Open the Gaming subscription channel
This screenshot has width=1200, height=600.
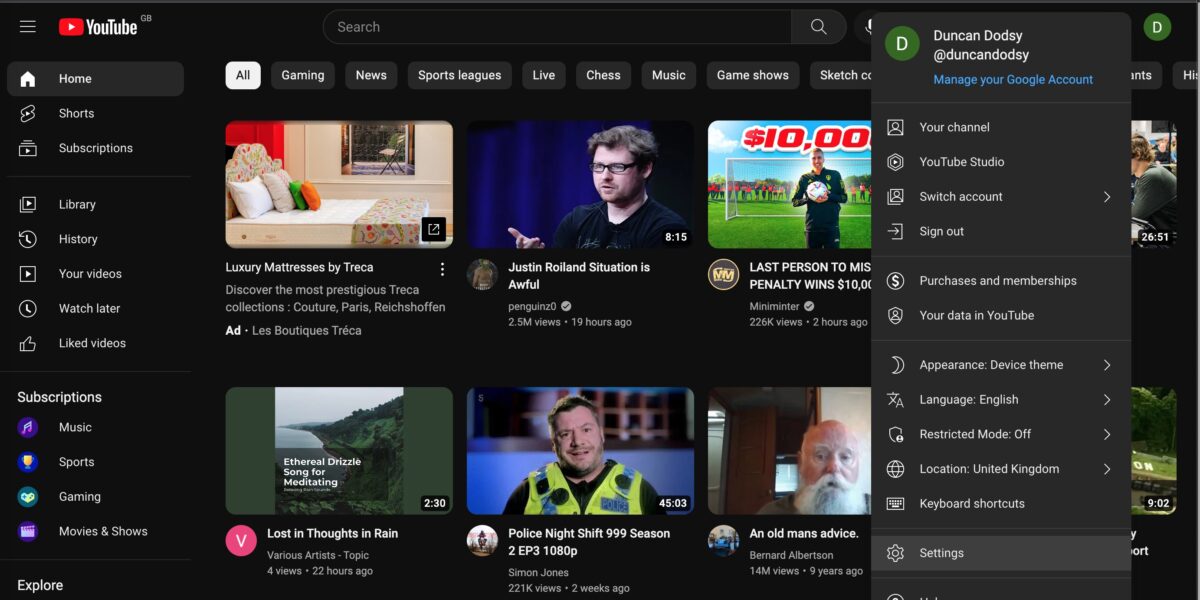pos(95,496)
